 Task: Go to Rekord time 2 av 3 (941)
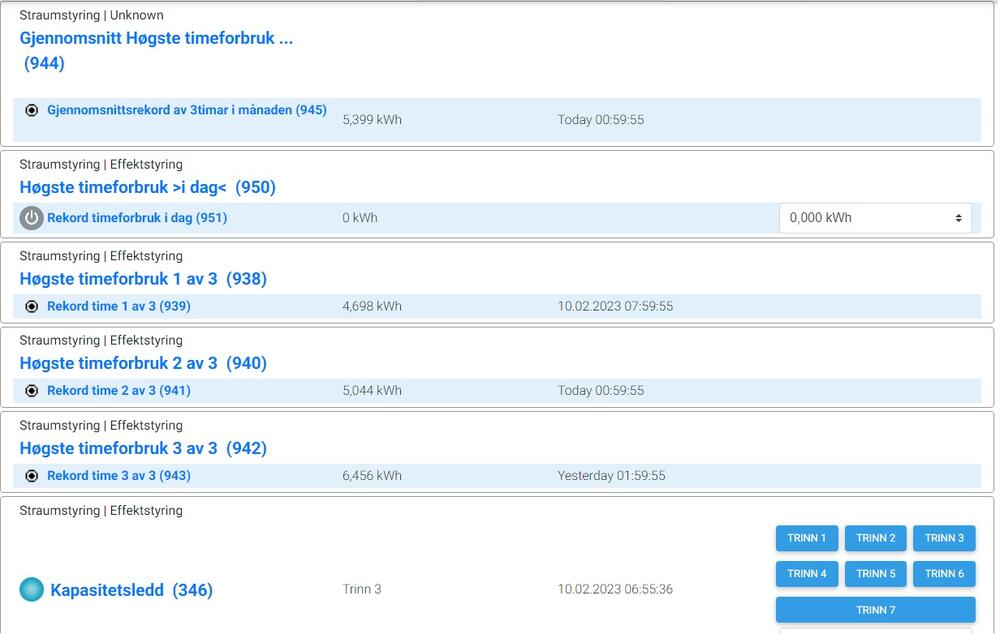pyautogui.click(x=118, y=391)
